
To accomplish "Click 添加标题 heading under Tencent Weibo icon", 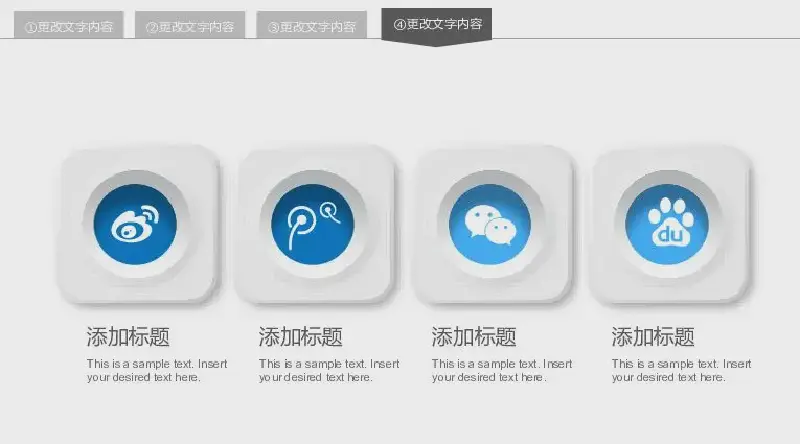I will pos(300,337).
